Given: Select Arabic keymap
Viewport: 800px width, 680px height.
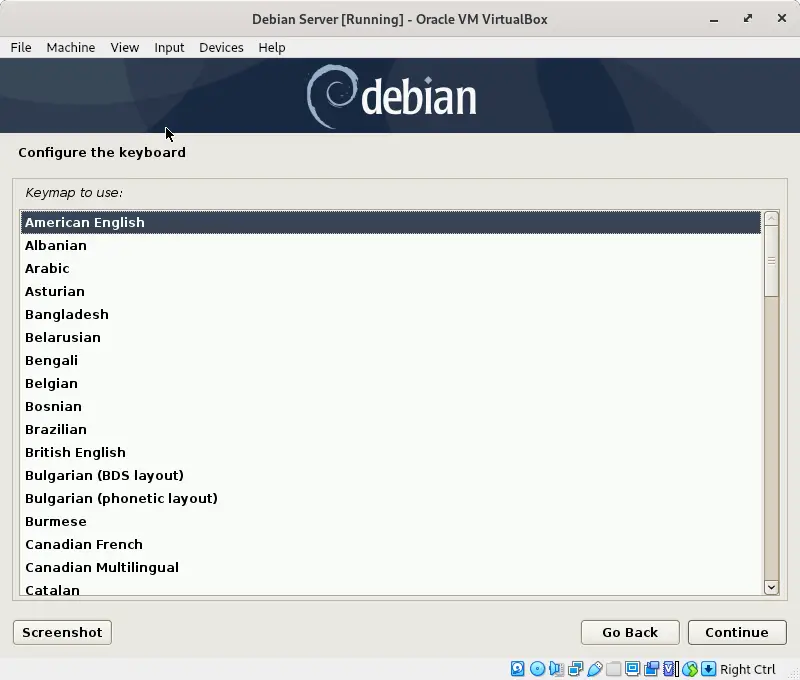Looking at the screenshot, I should [391, 268].
